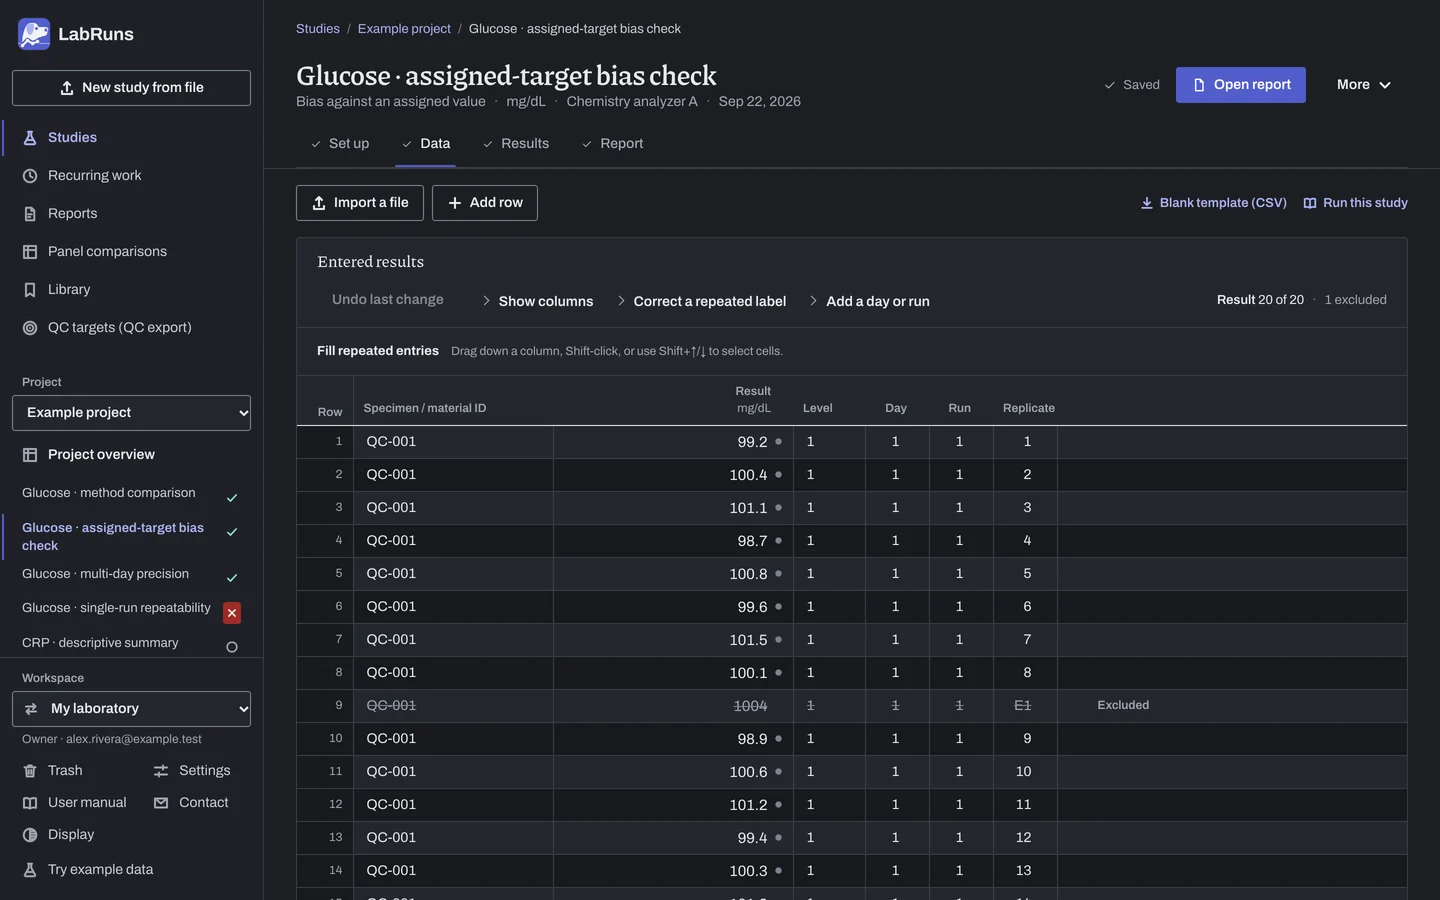Select result cell 99.2 in row 1
This screenshot has height=900, width=1440.
coord(673,442)
